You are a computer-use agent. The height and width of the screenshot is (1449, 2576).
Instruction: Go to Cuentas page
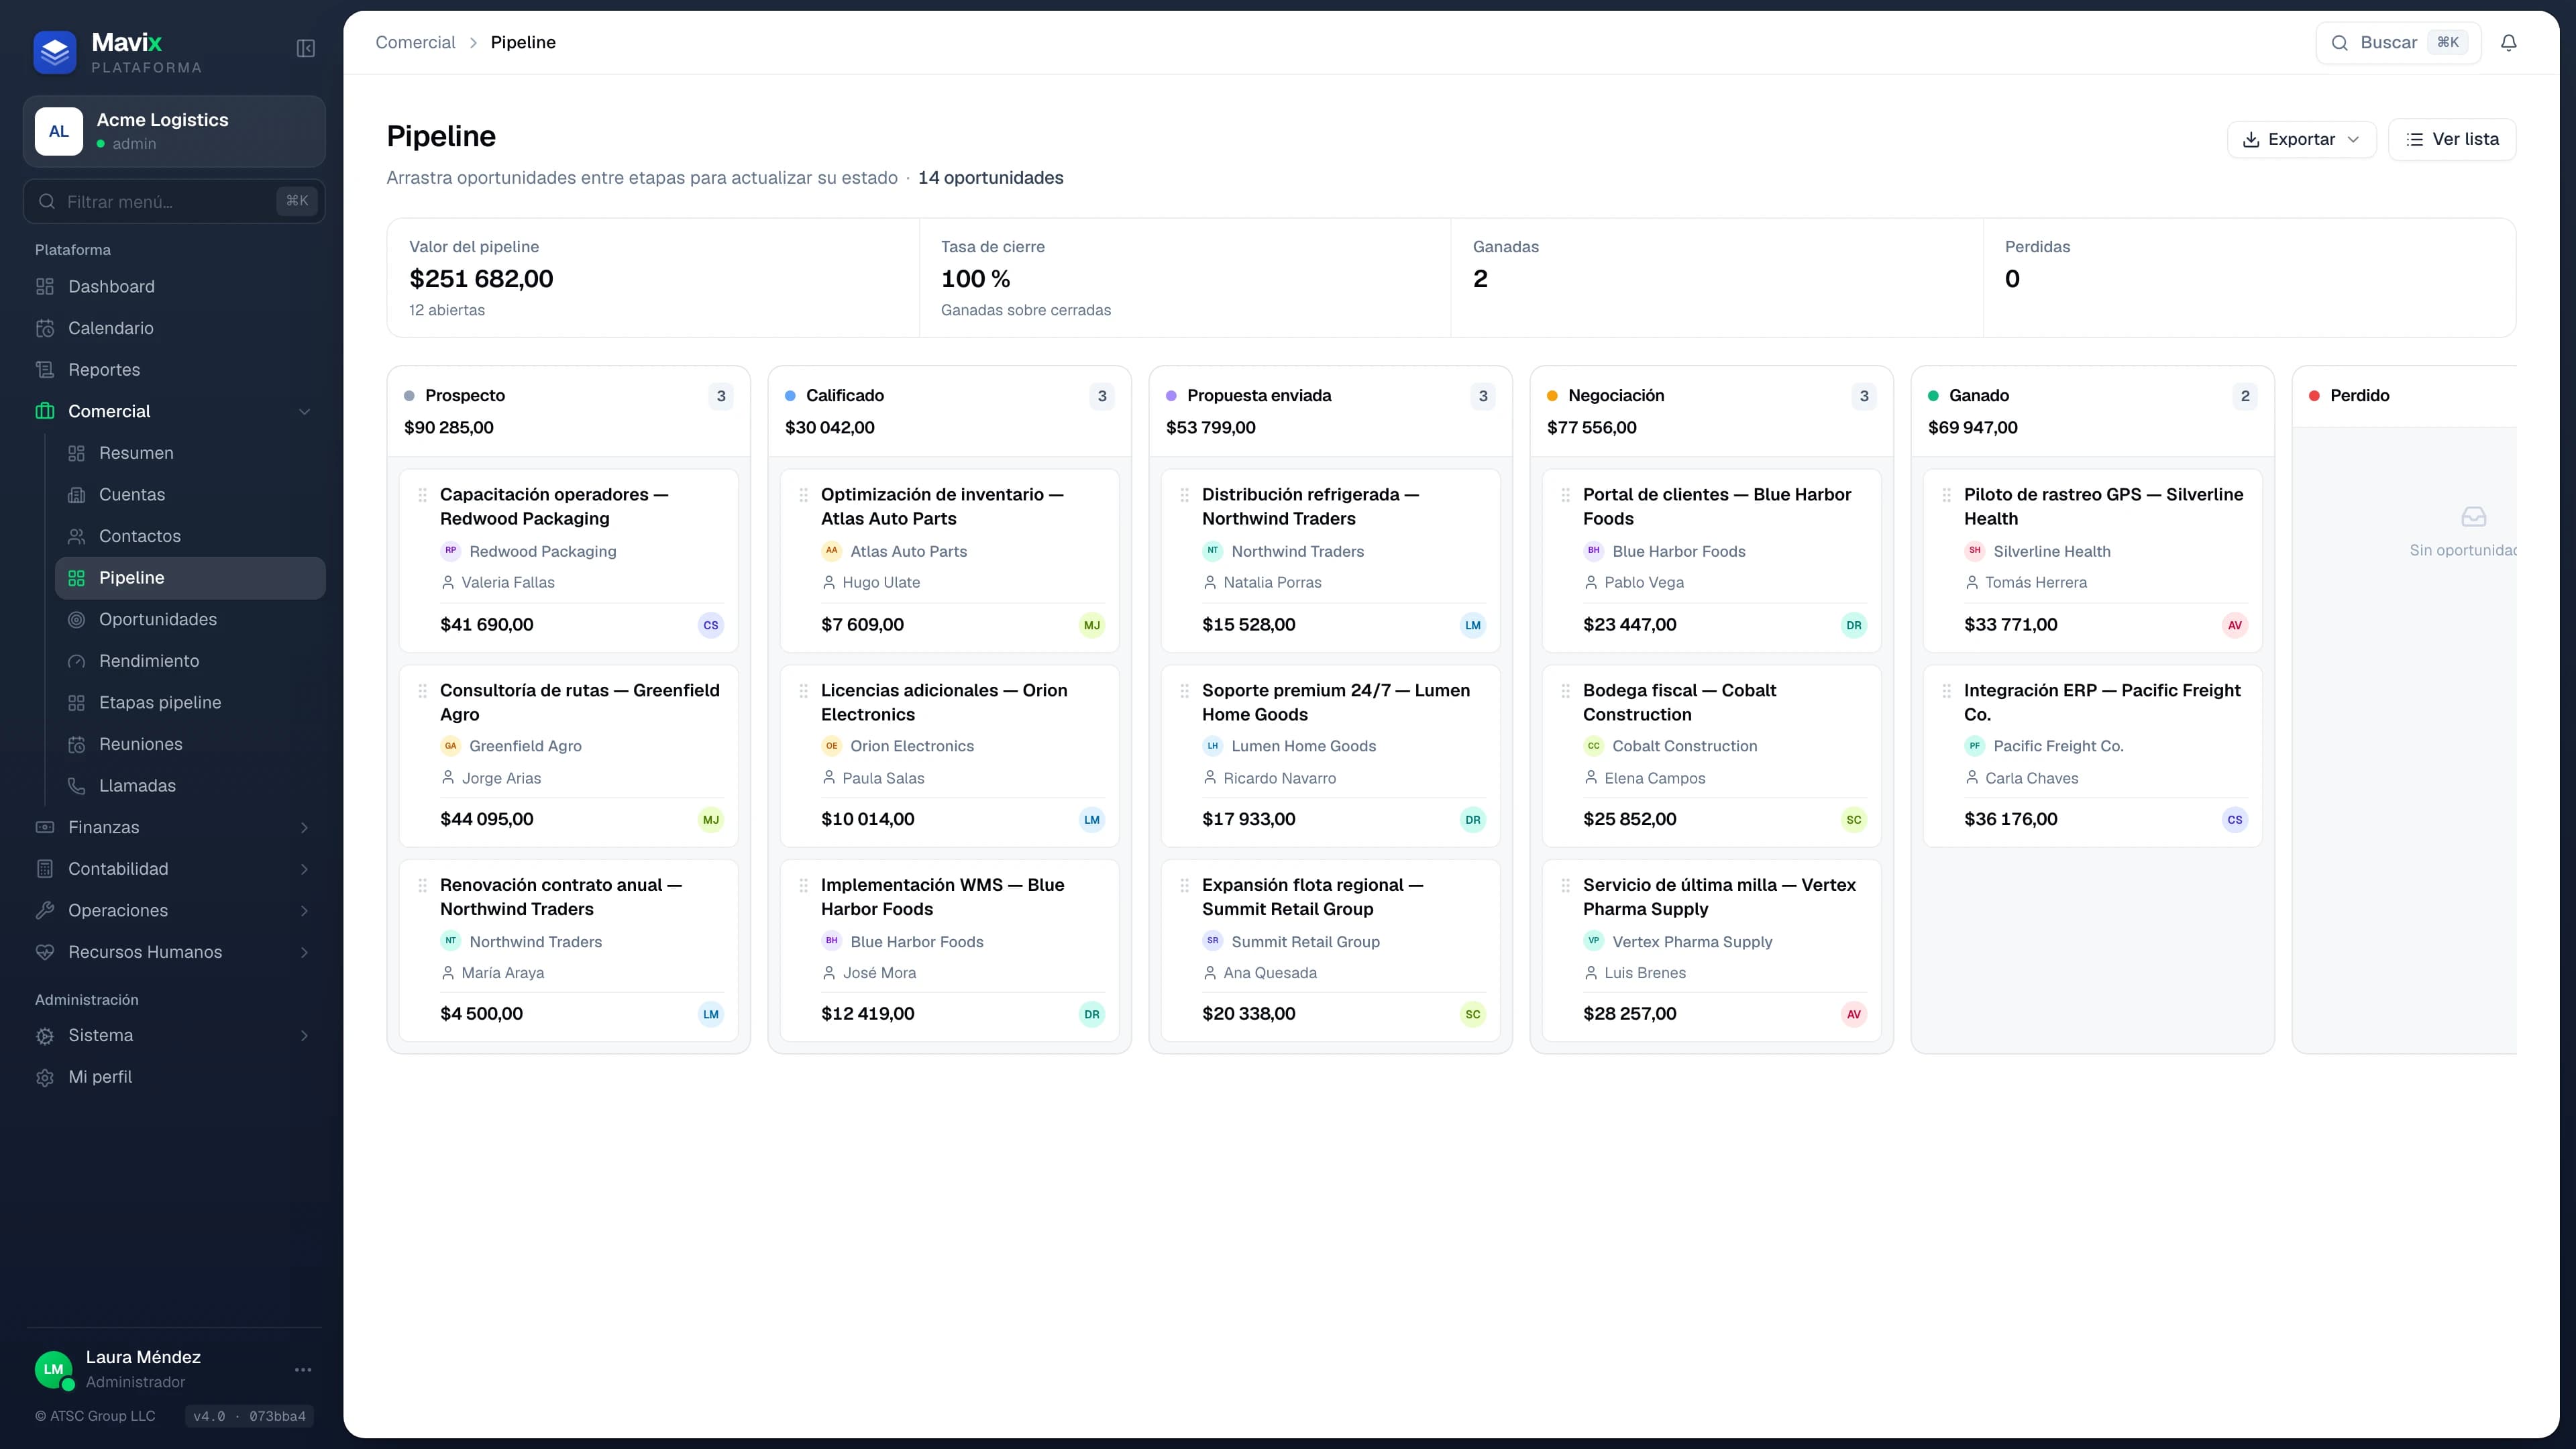pyautogui.click(x=190, y=495)
